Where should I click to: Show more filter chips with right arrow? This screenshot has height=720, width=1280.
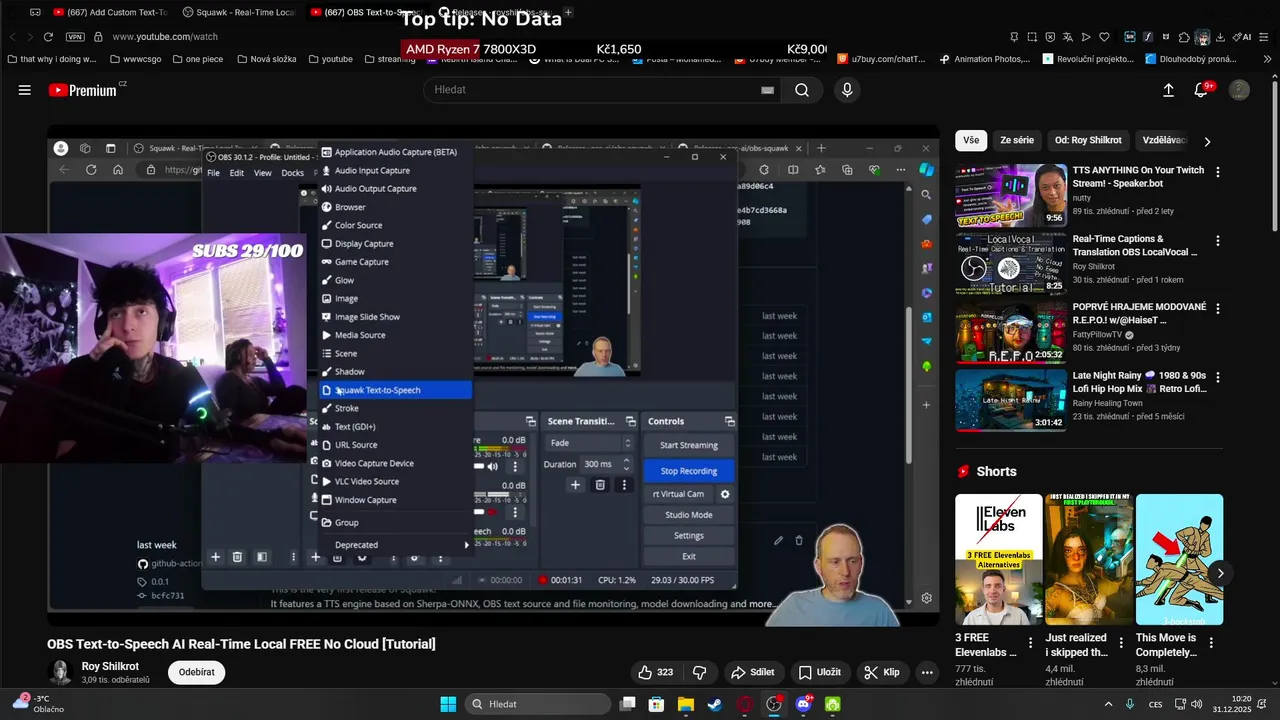coord(1207,142)
